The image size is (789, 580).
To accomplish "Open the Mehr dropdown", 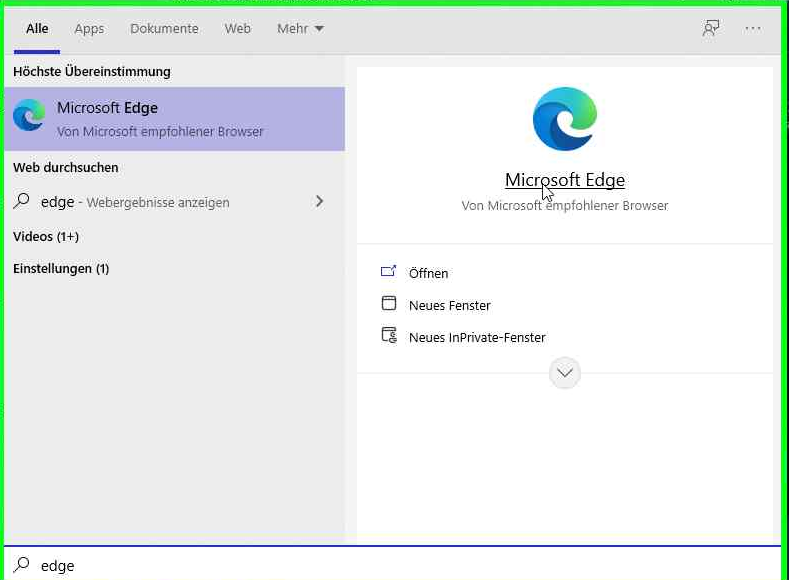I will 300,29.
